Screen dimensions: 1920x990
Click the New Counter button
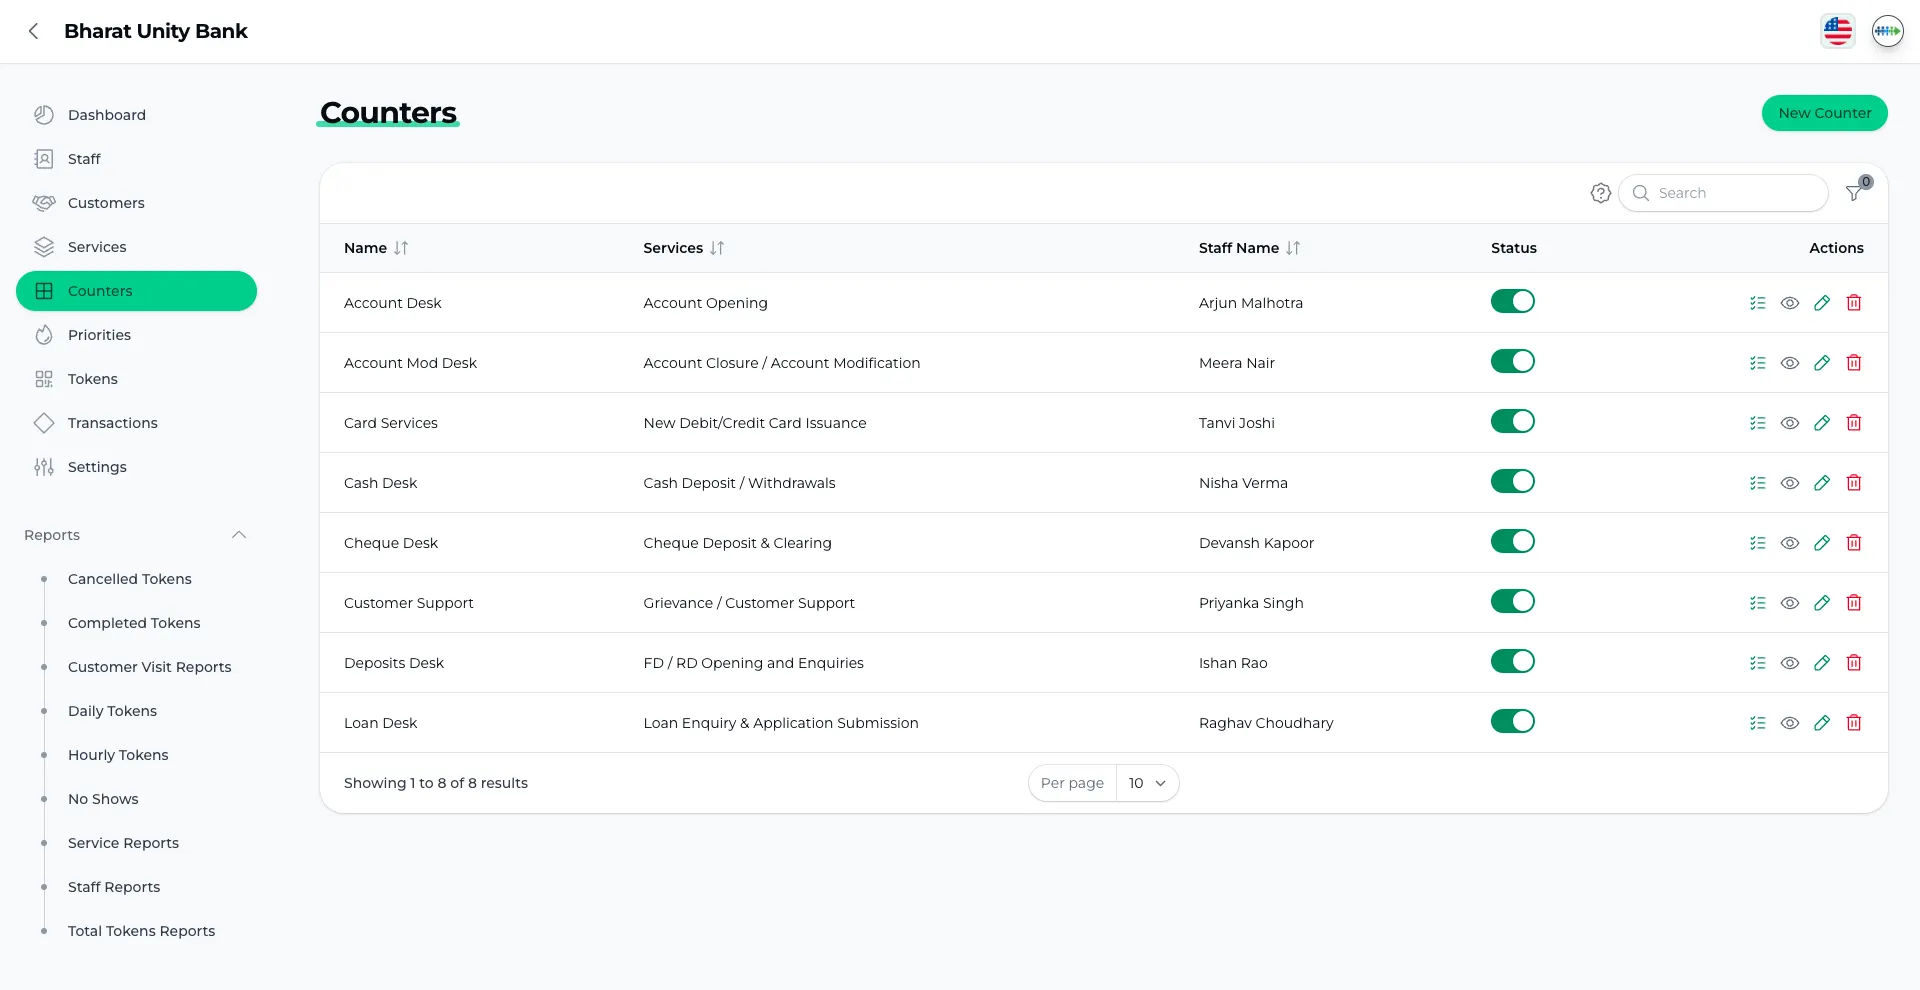coord(1824,113)
